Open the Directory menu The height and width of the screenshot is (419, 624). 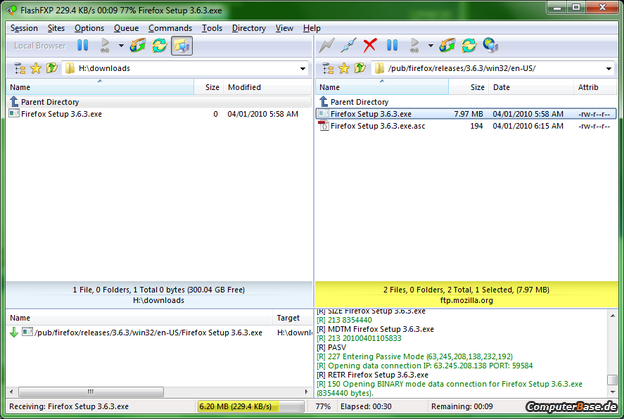coord(249,28)
